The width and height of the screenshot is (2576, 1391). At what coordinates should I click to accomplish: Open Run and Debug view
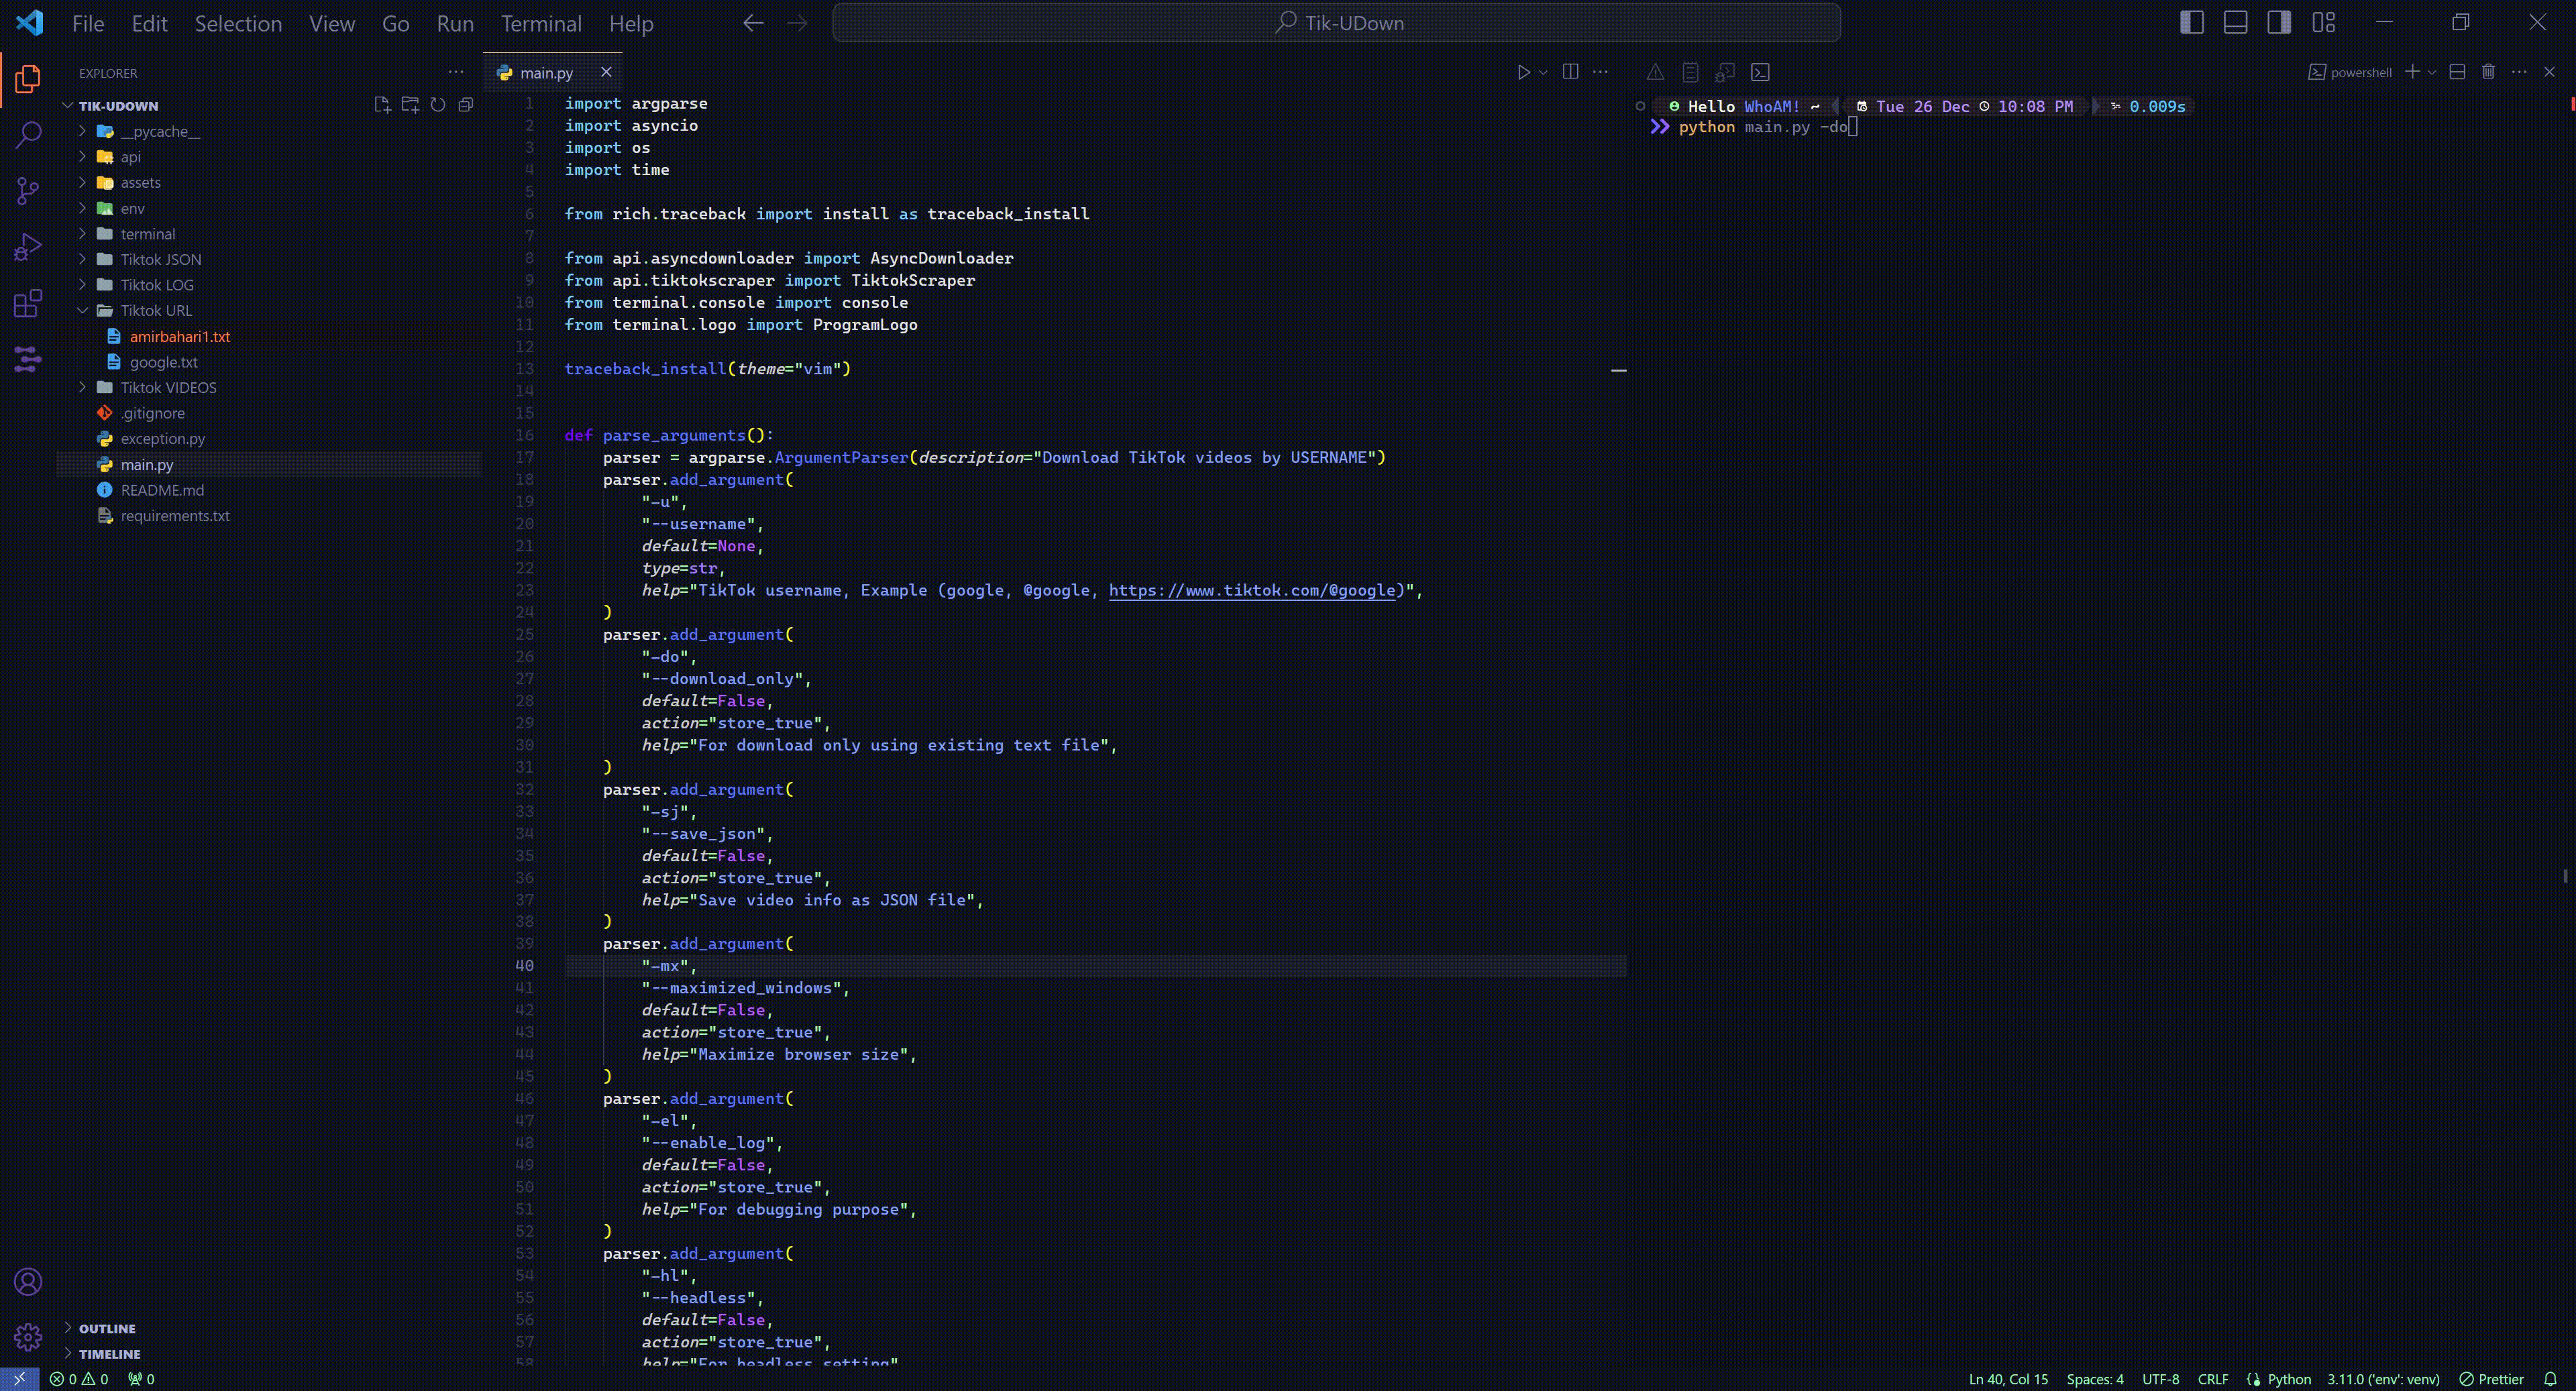pyautogui.click(x=28, y=246)
